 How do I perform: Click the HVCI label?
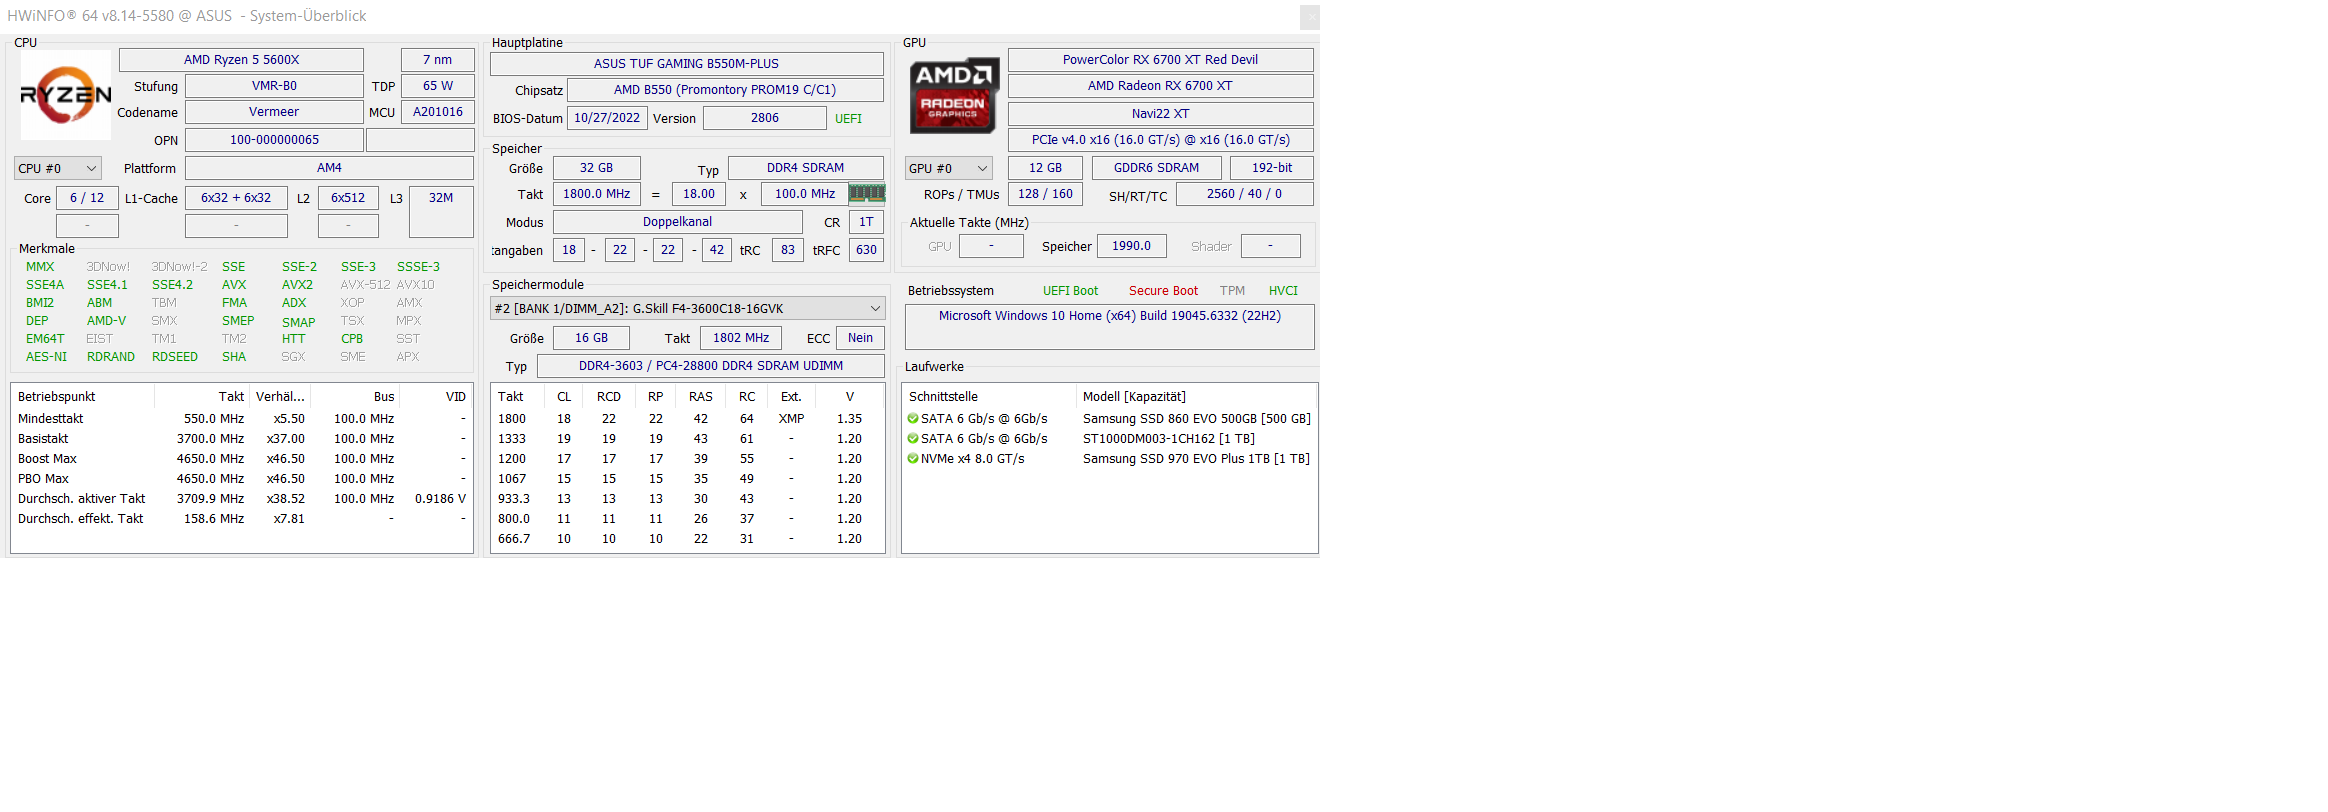tap(1283, 291)
